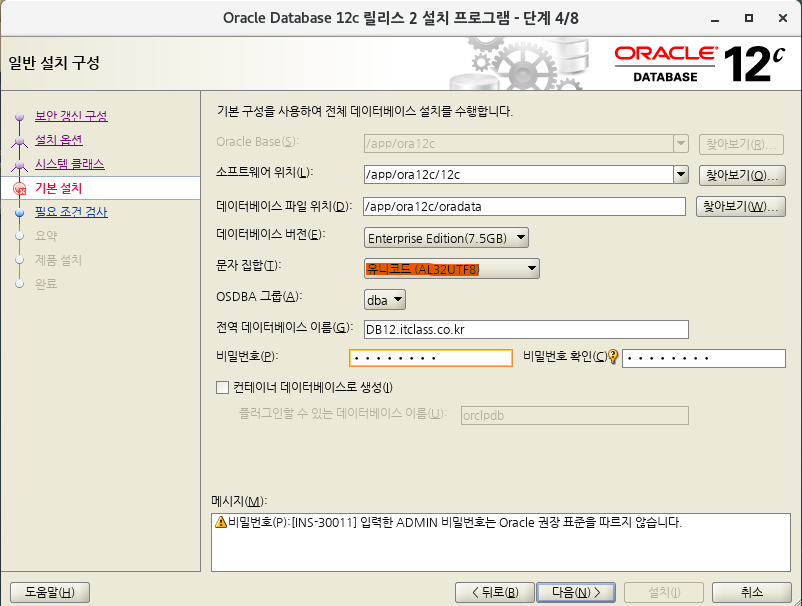The width and height of the screenshot is (802, 606).
Task: Click 찾아보기(W) for database file location
Action: (741, 207)
